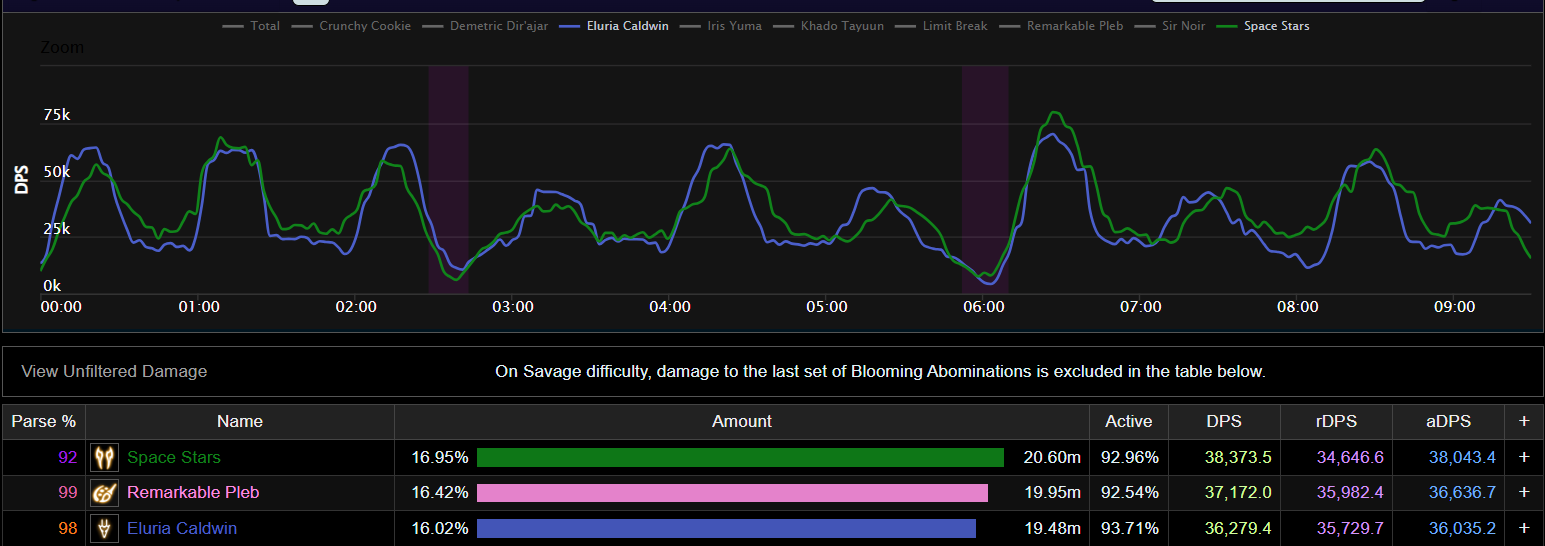This screenshot has width=1545, height=546.
Task: Click Space Stars parse value 92
Action: [68, 458]
